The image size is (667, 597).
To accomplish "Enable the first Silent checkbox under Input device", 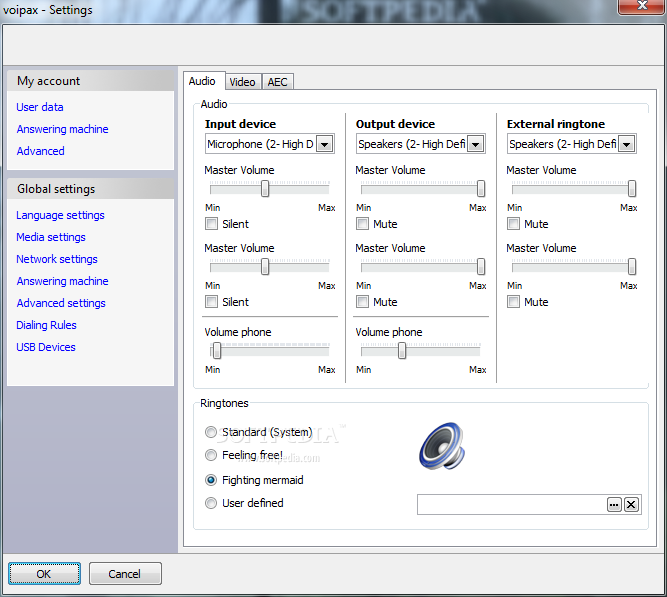I will (x=211, y=224).
